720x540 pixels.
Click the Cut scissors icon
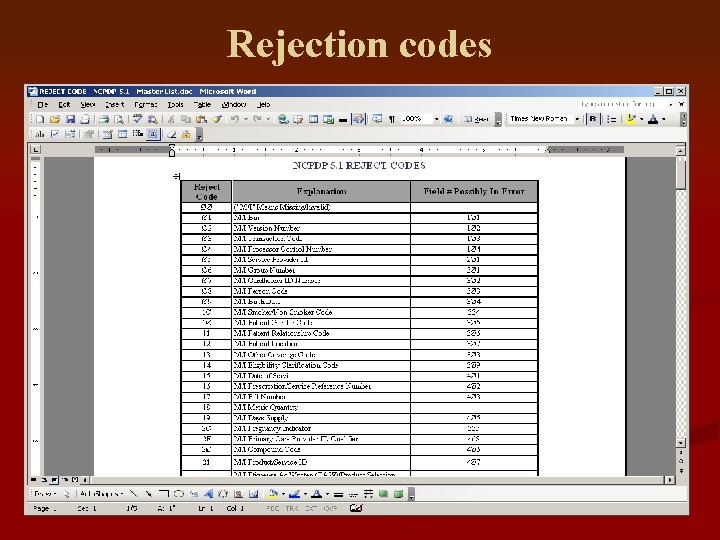click(171, 119)
